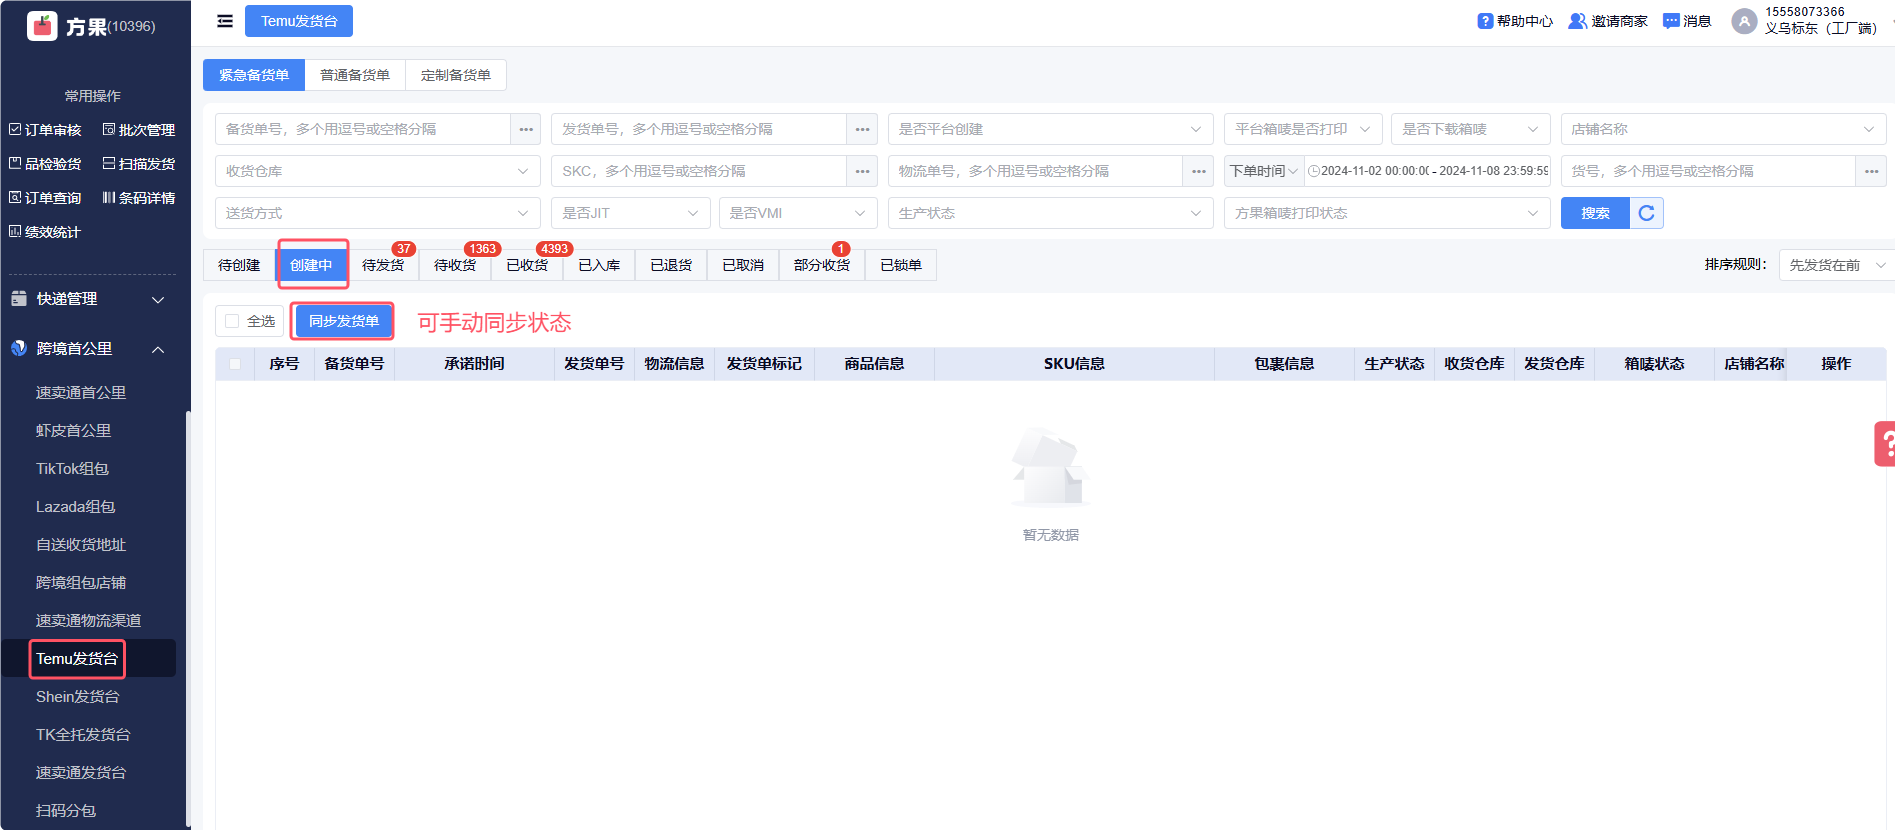
Task: Select 已入库 status tab
Action: pyautogui.click(x=599, y=265)
